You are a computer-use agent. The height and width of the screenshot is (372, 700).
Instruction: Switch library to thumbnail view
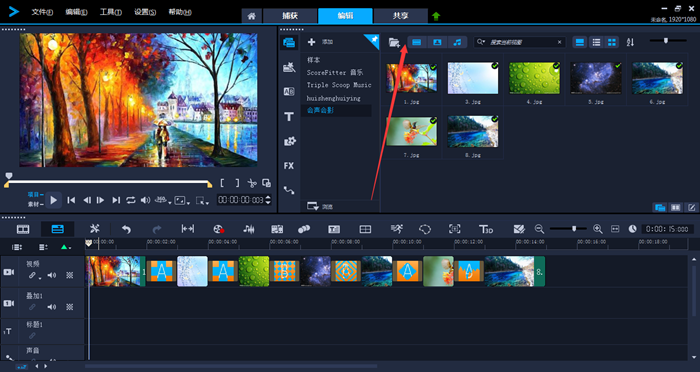coord(612,42)
